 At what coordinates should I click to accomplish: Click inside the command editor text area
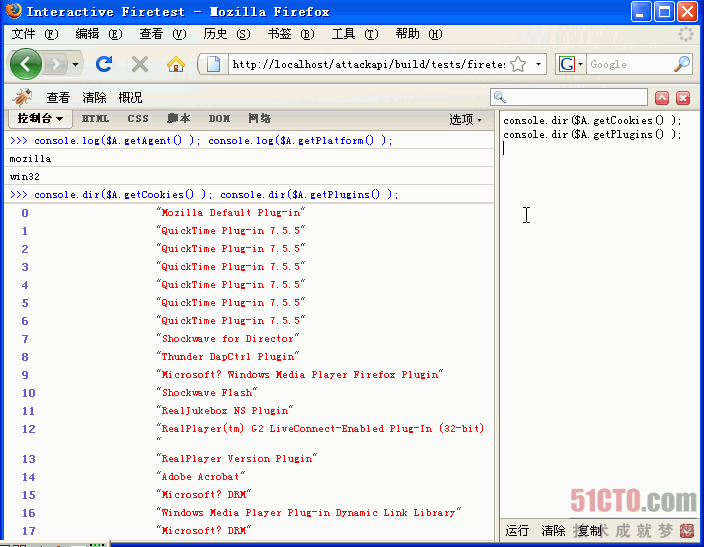pyautogui.click(x=600, y=314)
